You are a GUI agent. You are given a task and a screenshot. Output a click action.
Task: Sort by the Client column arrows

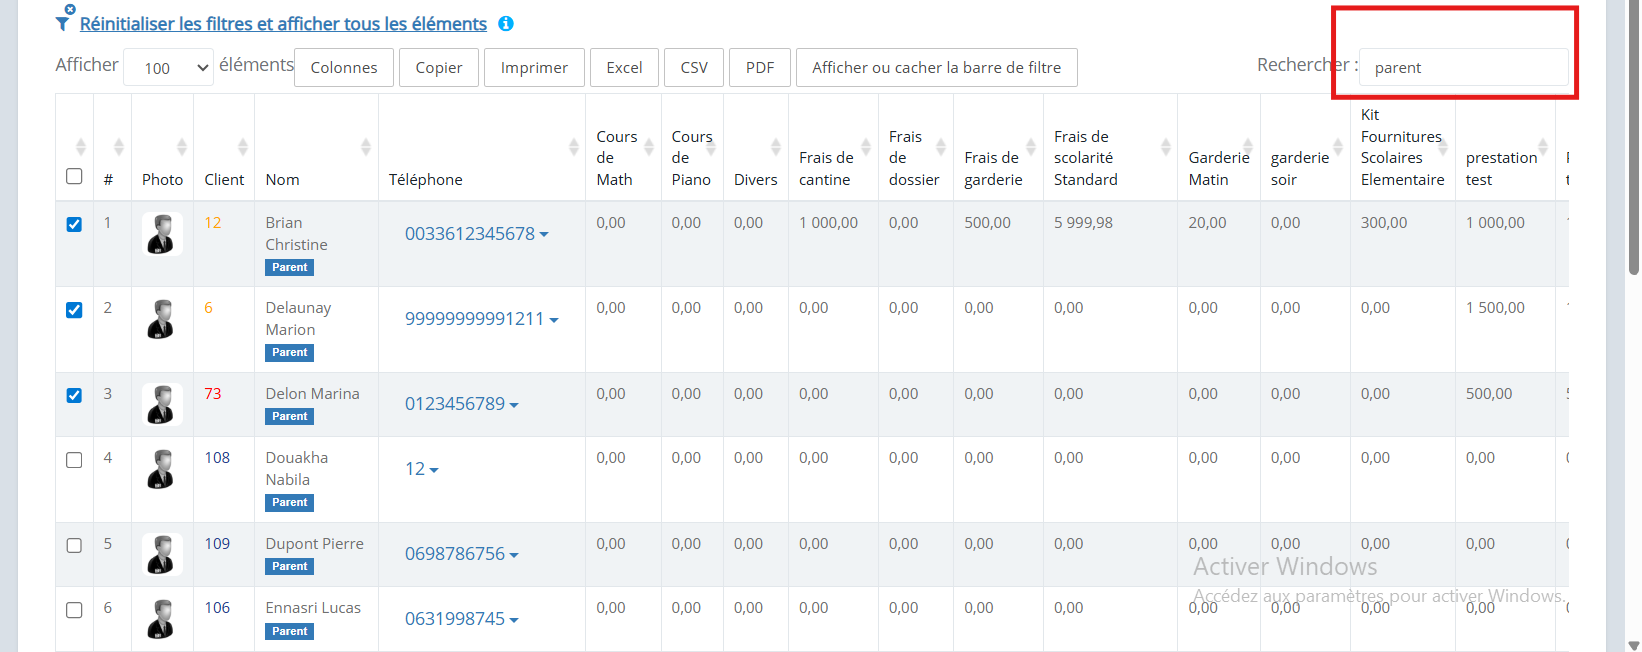point(242,147)
